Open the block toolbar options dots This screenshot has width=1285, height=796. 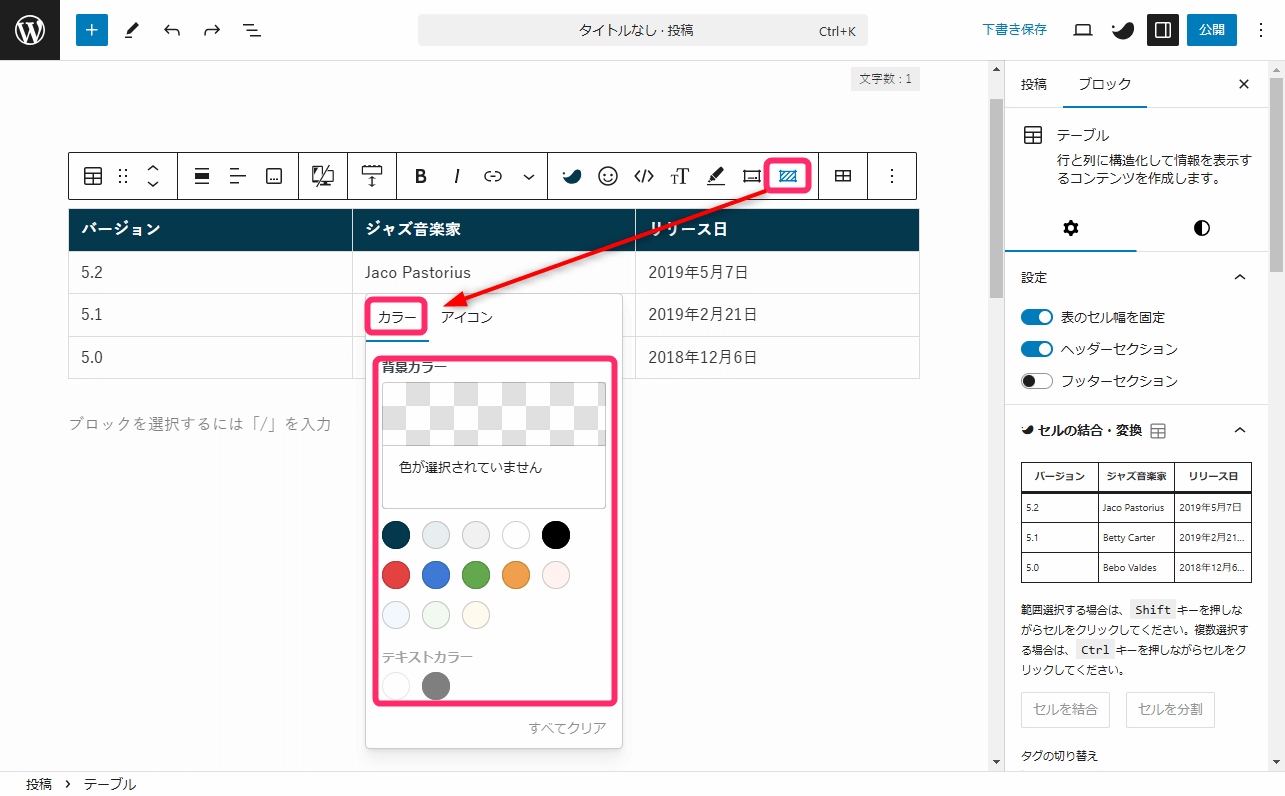click(x=893, y=176)
